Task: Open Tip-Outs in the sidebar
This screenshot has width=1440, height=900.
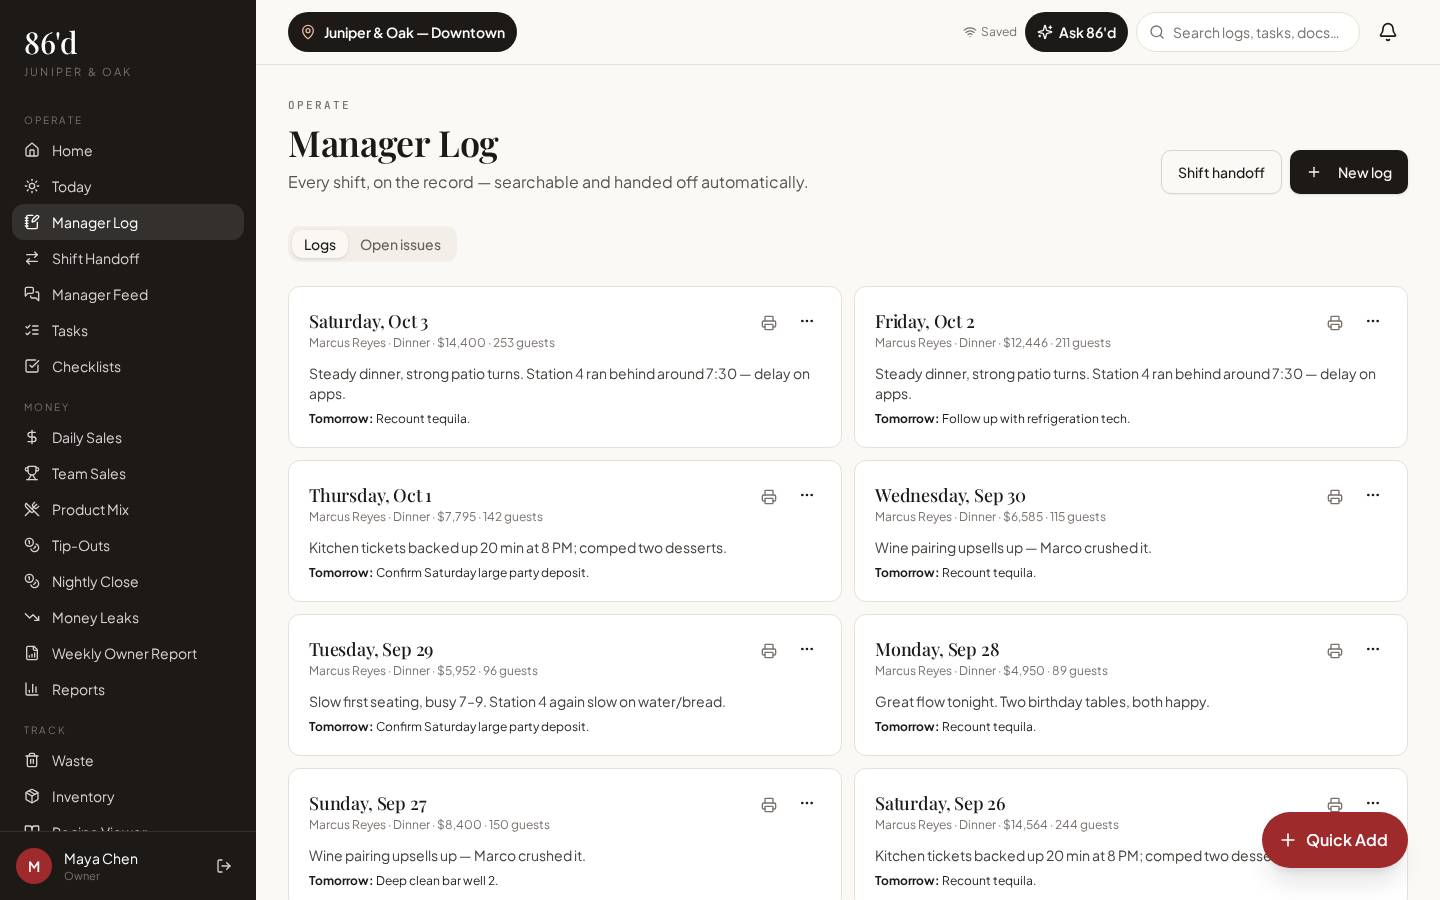Action: 128,545
